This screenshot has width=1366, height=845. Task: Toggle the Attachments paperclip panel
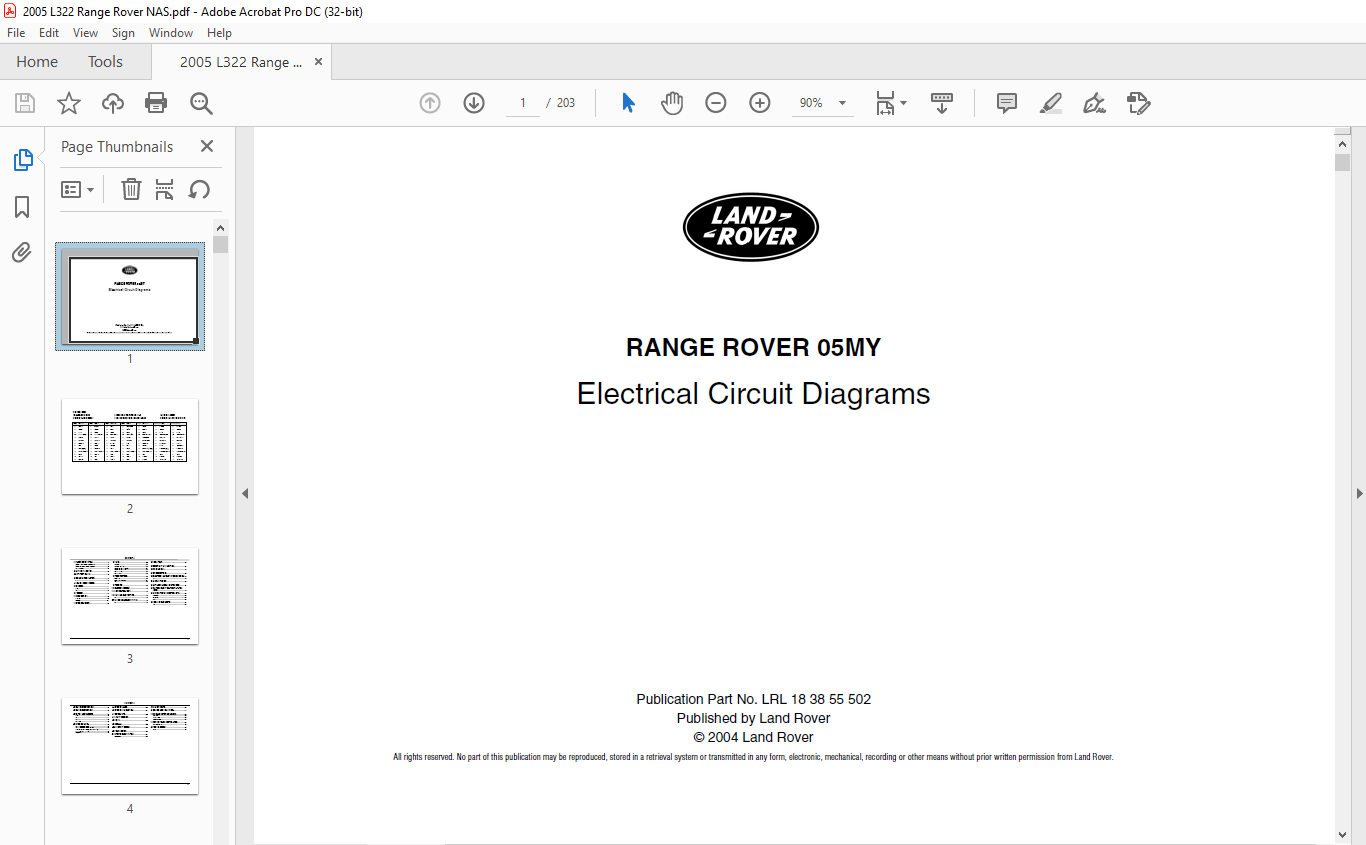click(x=22, y=252)
